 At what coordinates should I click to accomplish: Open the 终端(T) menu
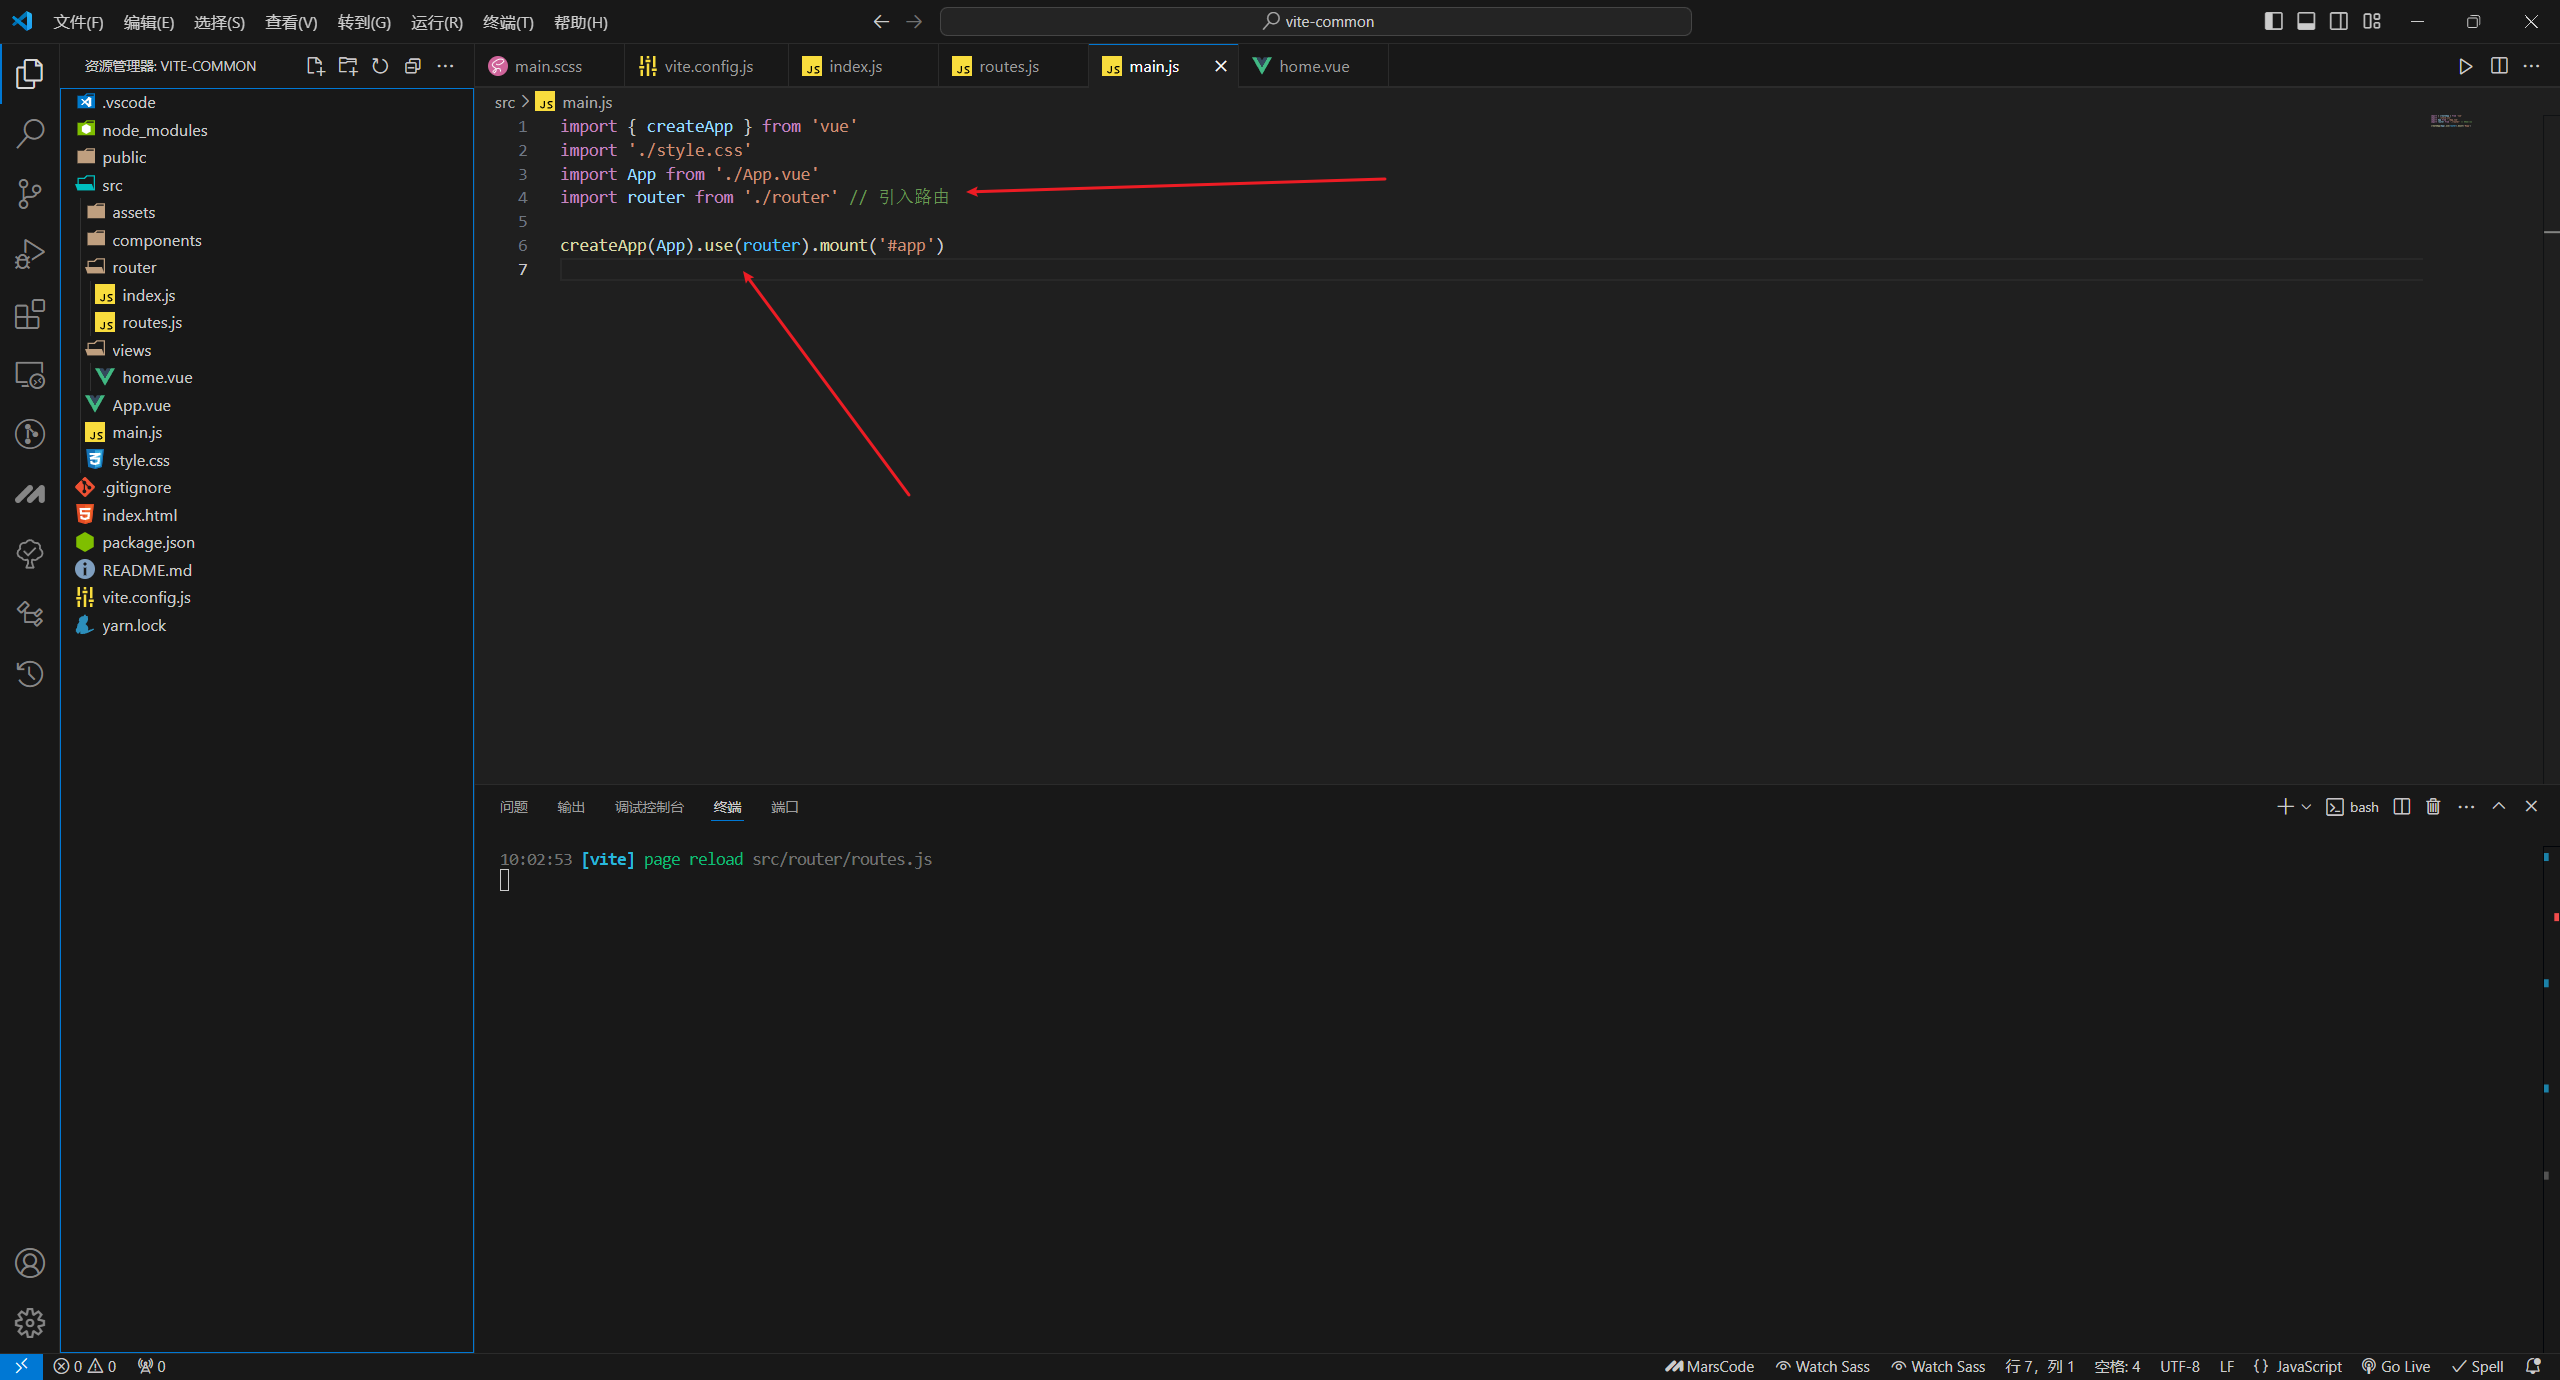507,22
